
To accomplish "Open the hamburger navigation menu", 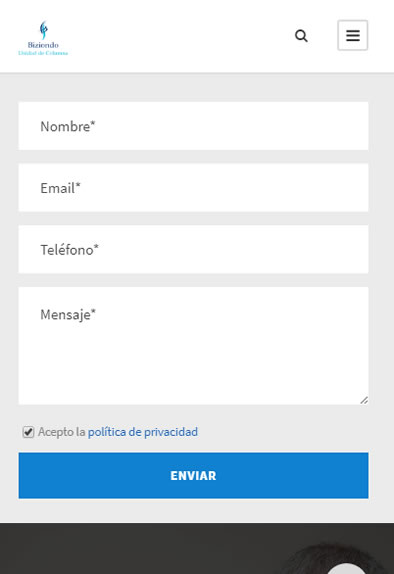I will [x=352, y=35].
